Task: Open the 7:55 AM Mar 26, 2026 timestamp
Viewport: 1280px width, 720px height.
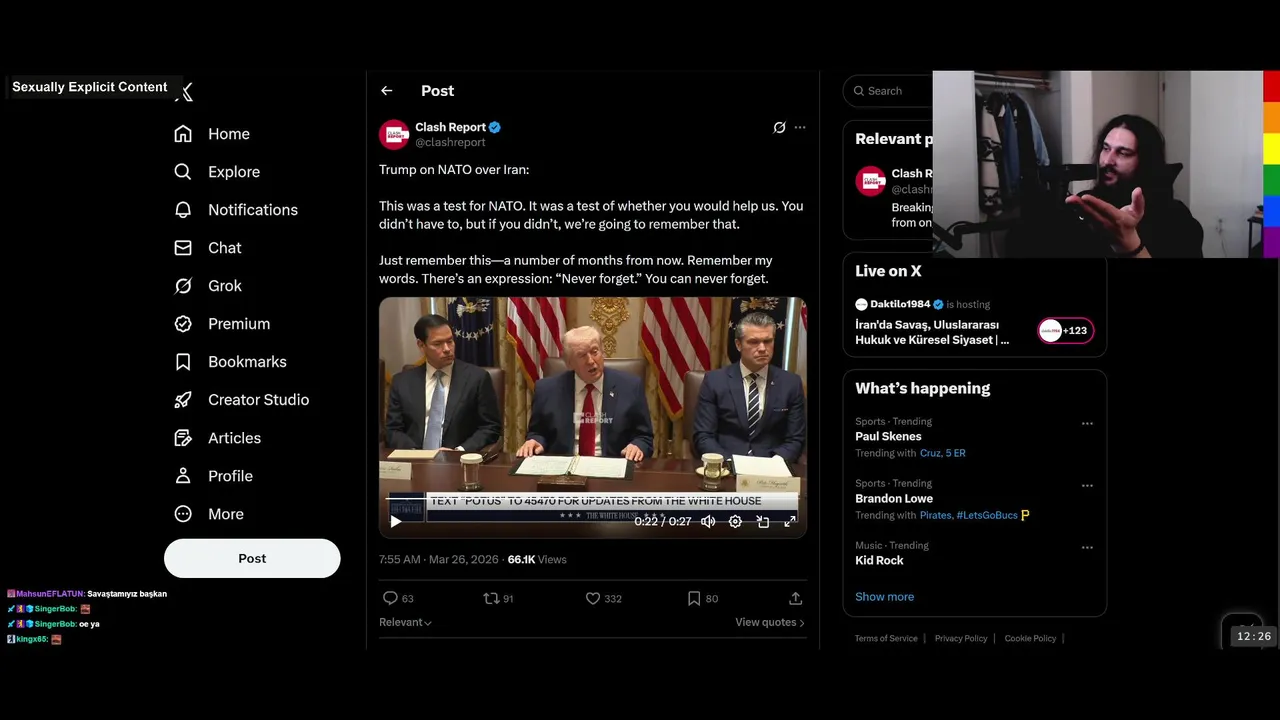Action: click(x=440, y=559)
